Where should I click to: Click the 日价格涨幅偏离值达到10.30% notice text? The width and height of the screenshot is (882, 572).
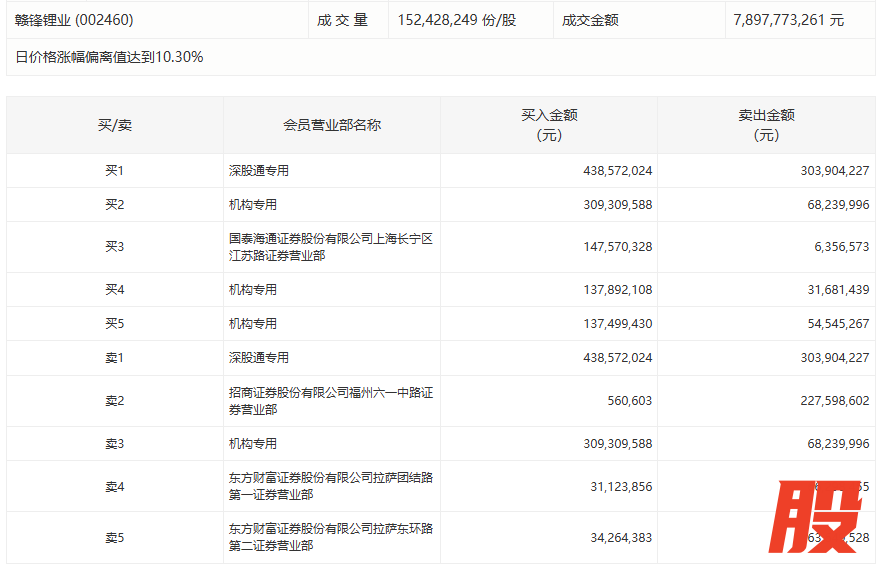click(109, 57)
